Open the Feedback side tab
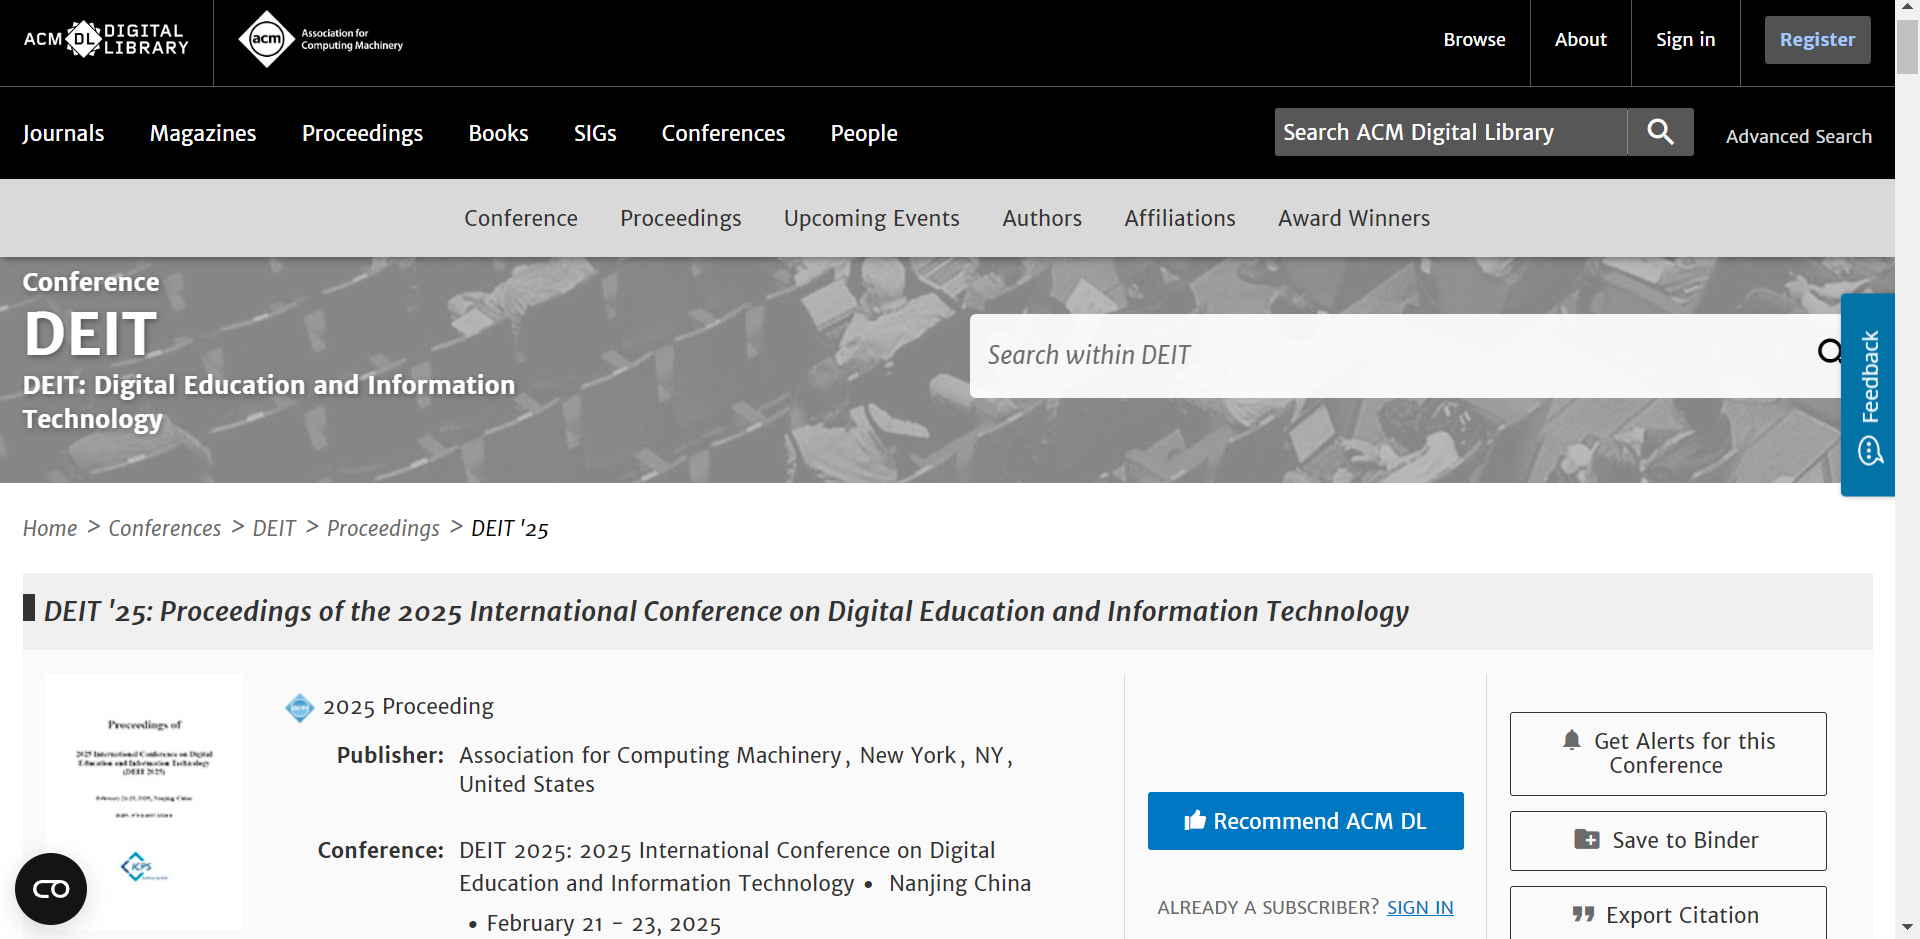 tap(1868, 395)
